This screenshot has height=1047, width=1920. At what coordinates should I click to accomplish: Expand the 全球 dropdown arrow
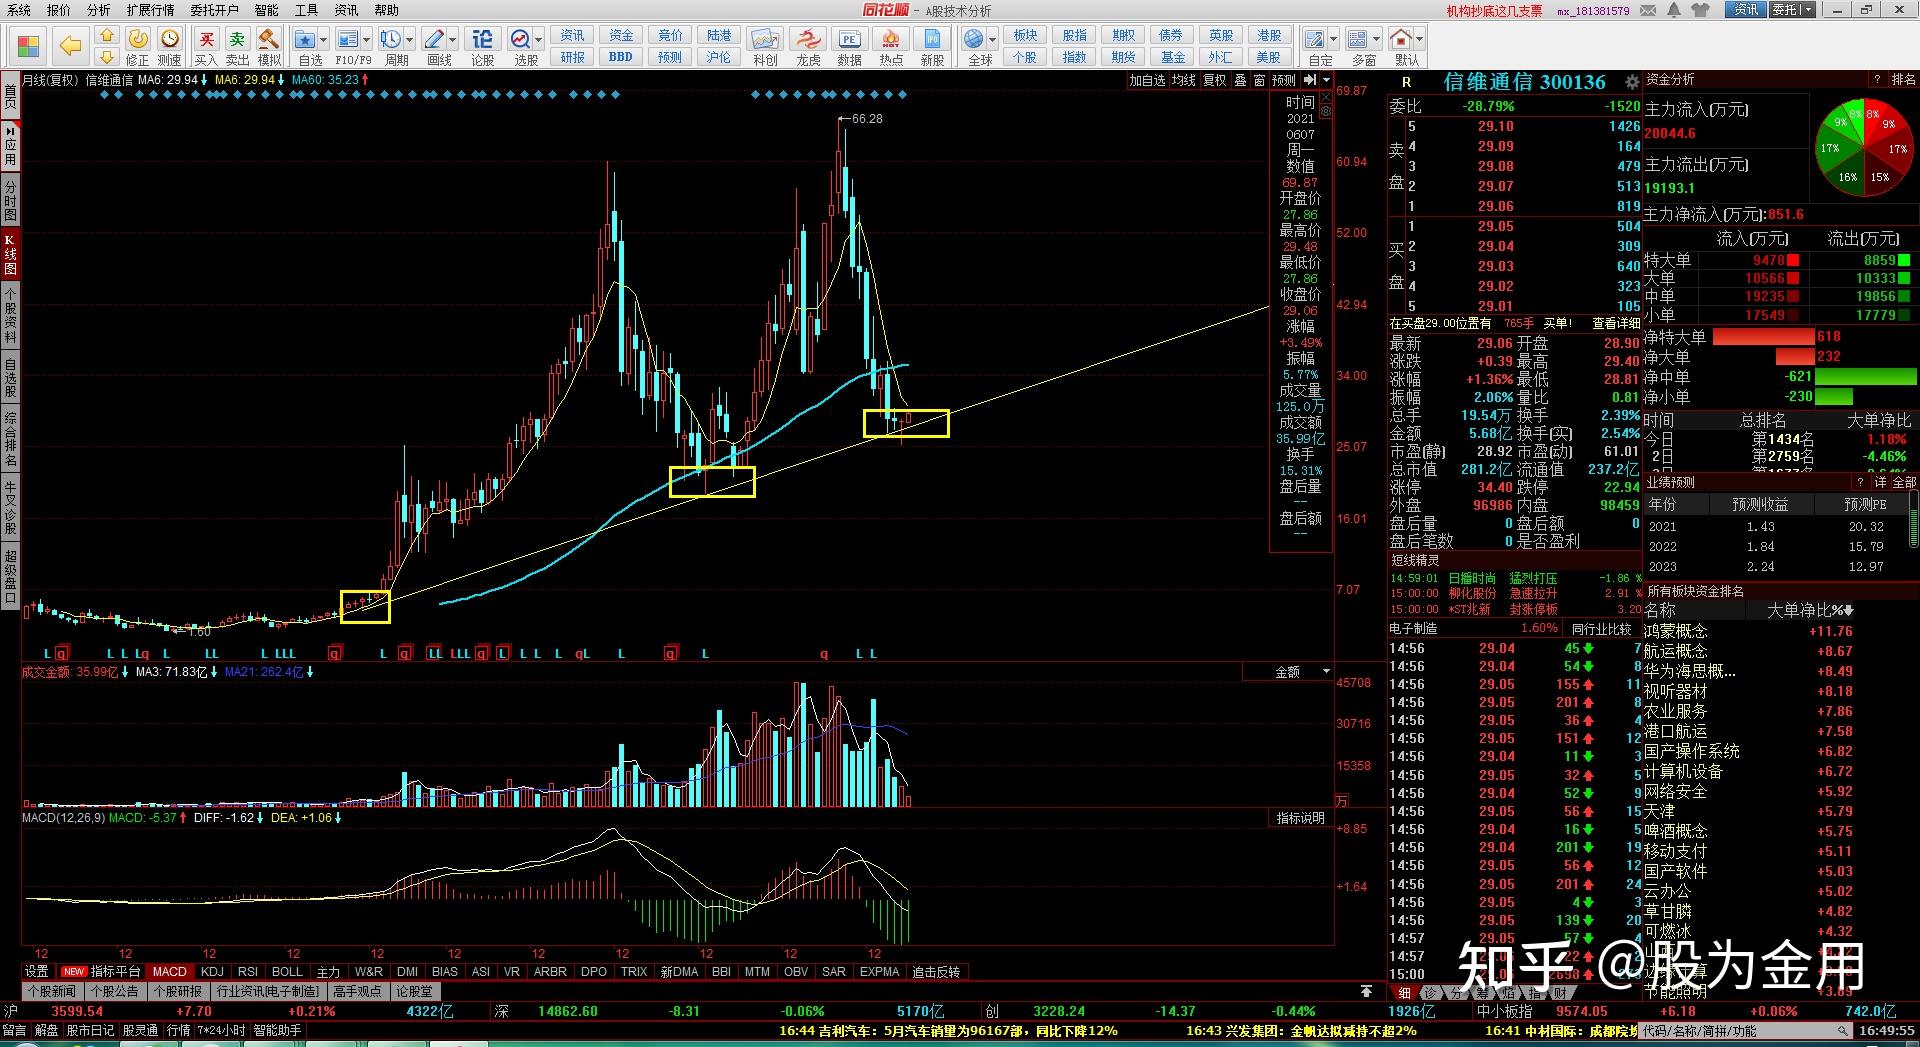993,40
